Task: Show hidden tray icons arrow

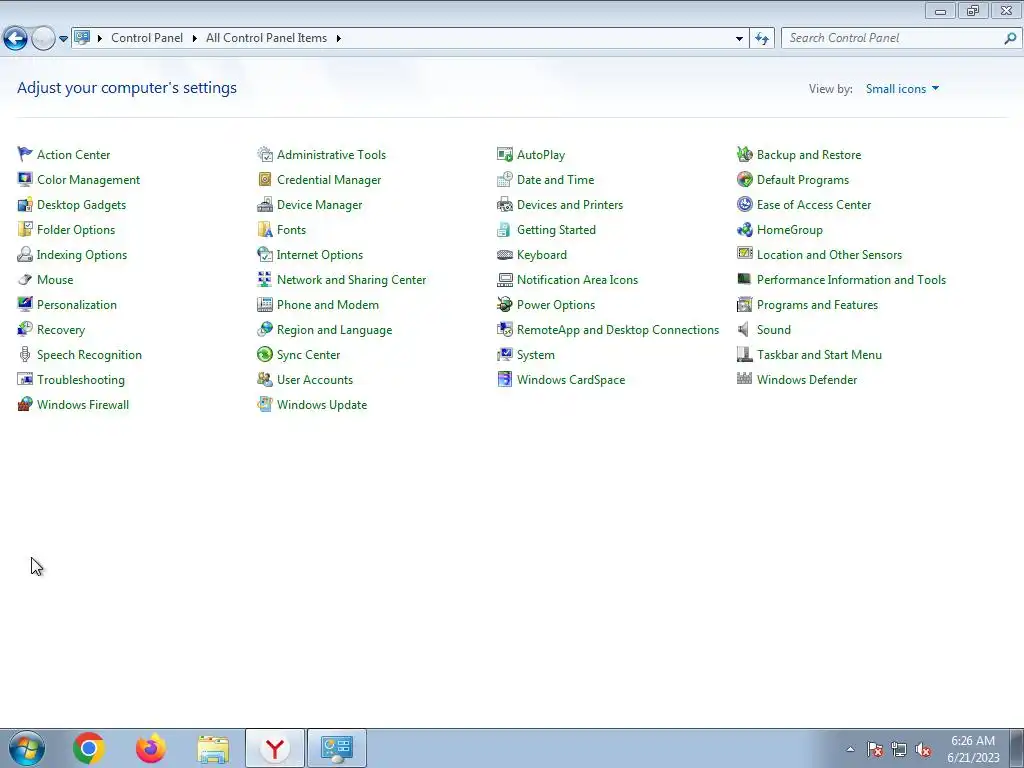Action: click(x=850, y=750)
